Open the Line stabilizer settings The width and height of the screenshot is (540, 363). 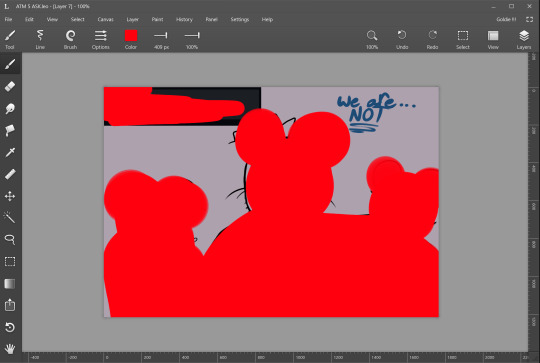click(40, 39)
